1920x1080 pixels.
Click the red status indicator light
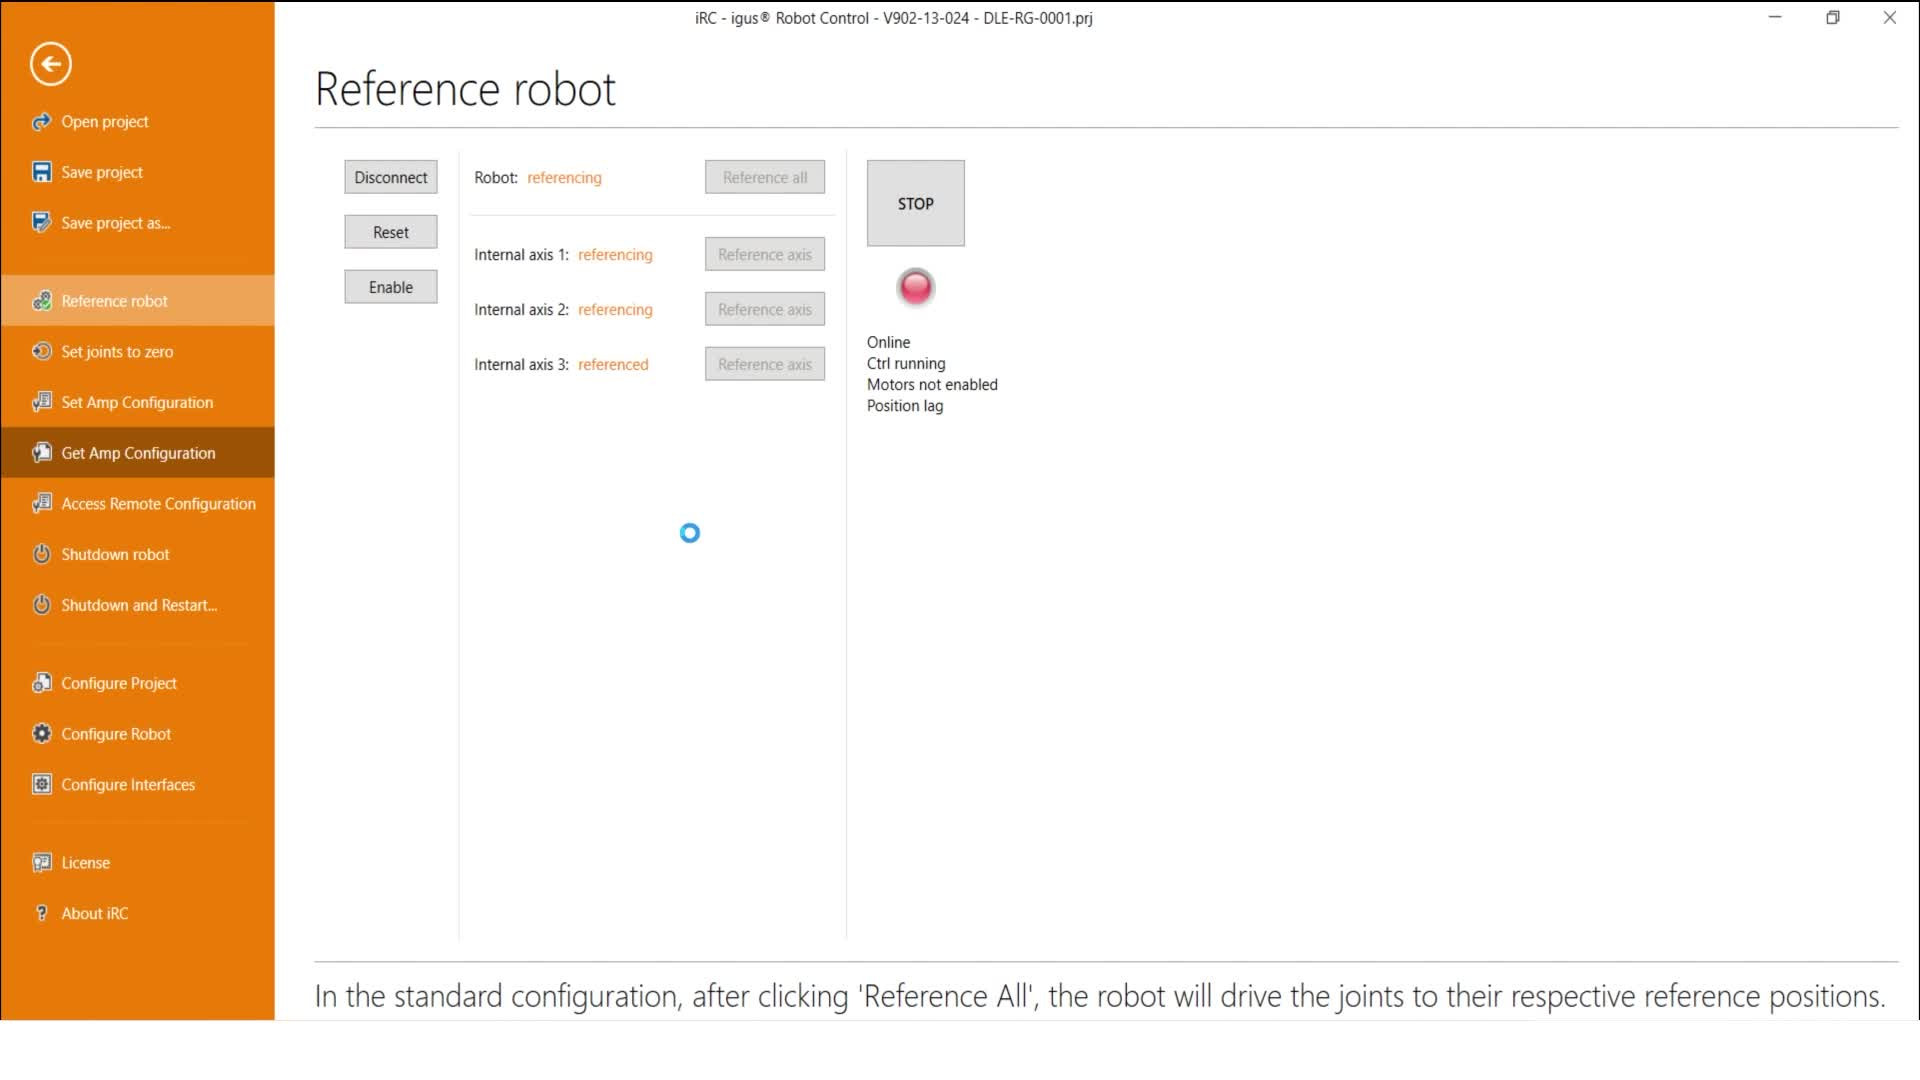916,288
